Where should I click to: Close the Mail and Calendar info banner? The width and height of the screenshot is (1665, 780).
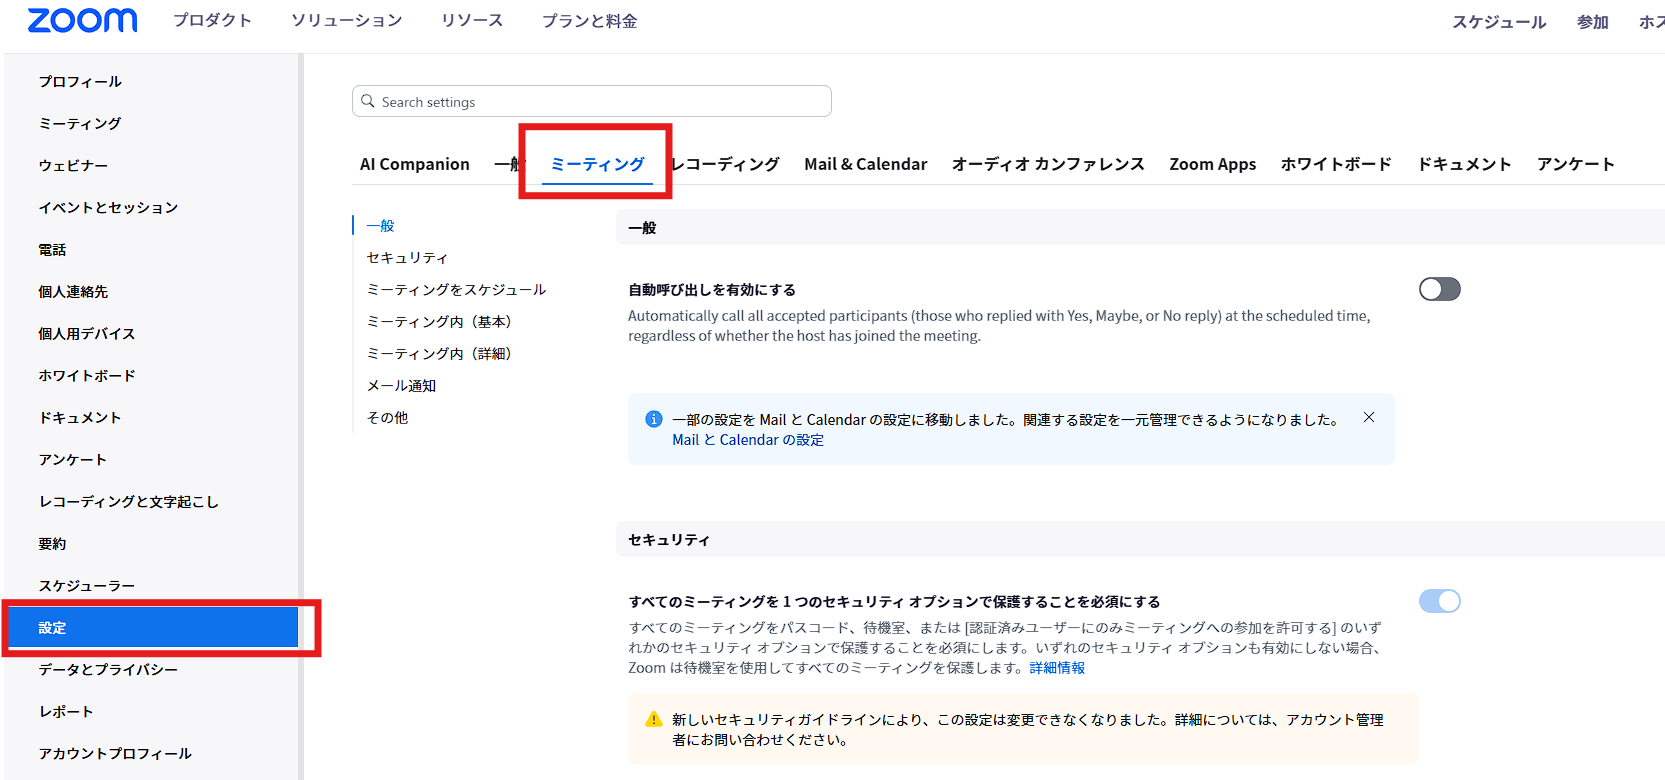[x=1369, y=417]
